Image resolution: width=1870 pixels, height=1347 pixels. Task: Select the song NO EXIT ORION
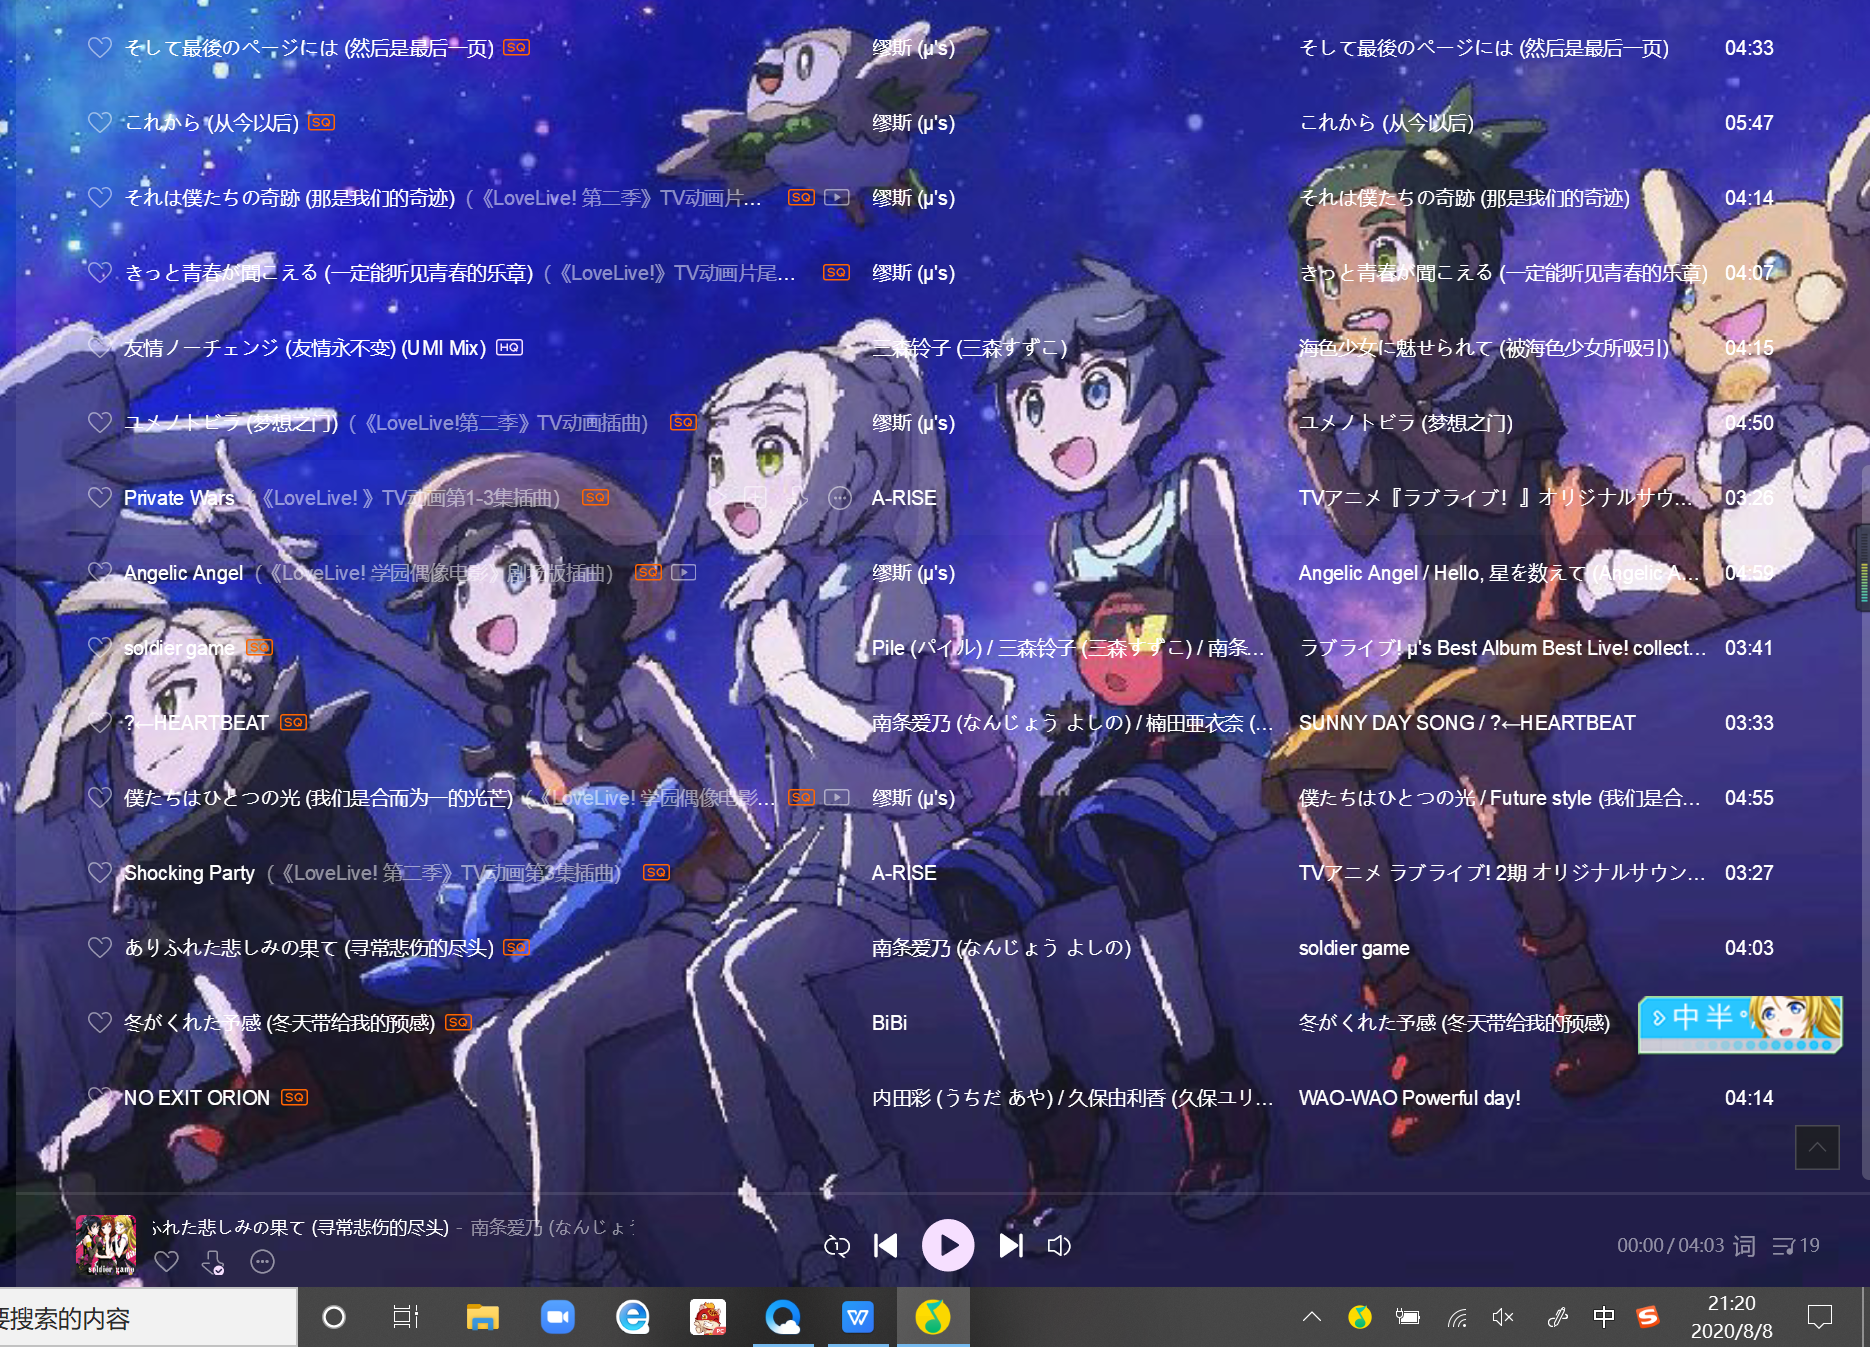pyautogui.click(x=197, y=1098)
